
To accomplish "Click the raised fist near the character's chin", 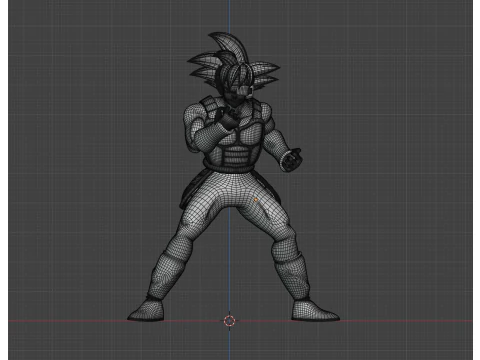I will [x=229, y=117].
